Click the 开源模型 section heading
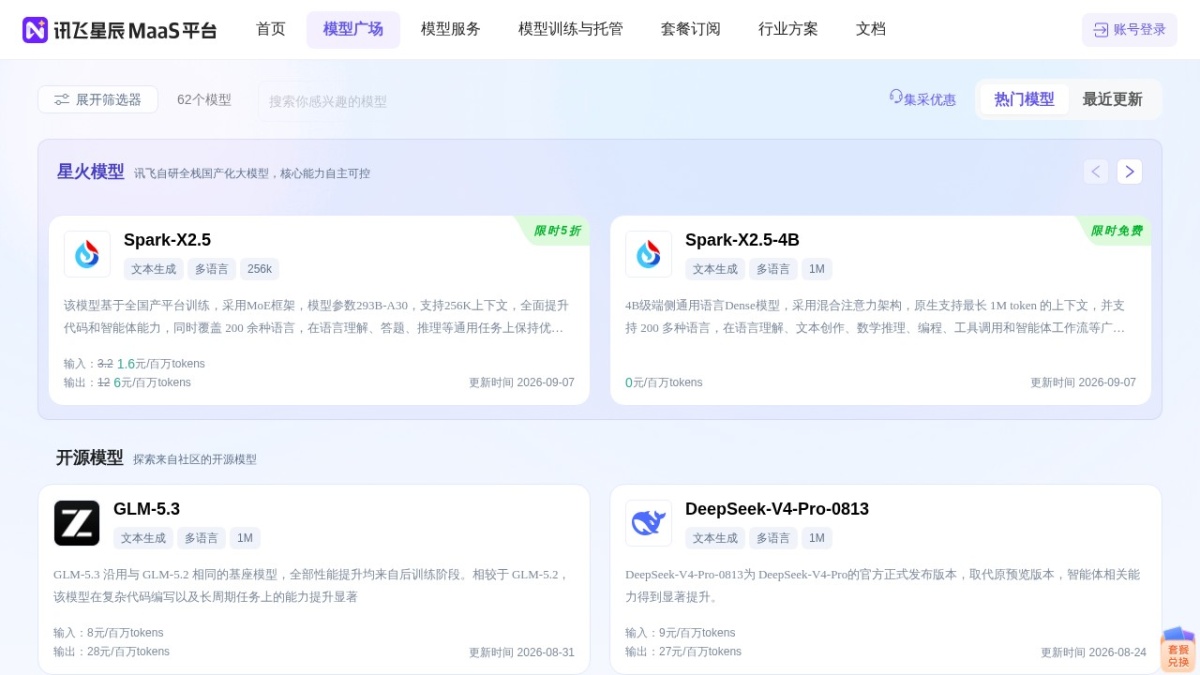The image size is (1200, 675). point(89,458)
